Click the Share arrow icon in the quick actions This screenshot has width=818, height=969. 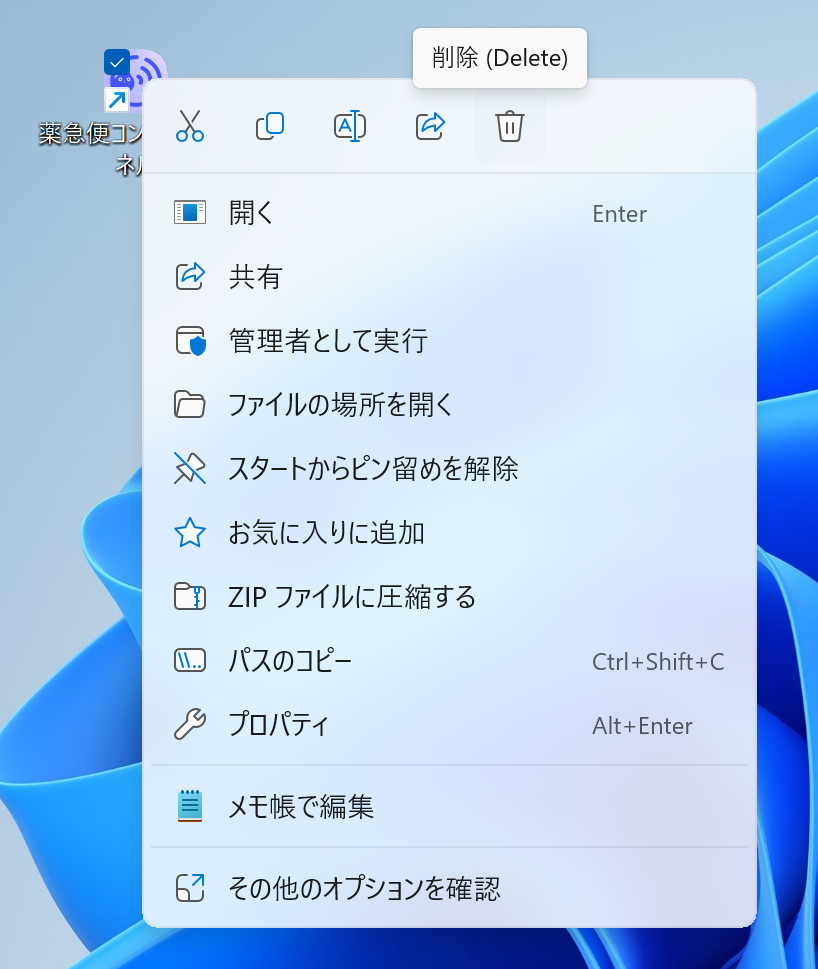tap(430, 127)
